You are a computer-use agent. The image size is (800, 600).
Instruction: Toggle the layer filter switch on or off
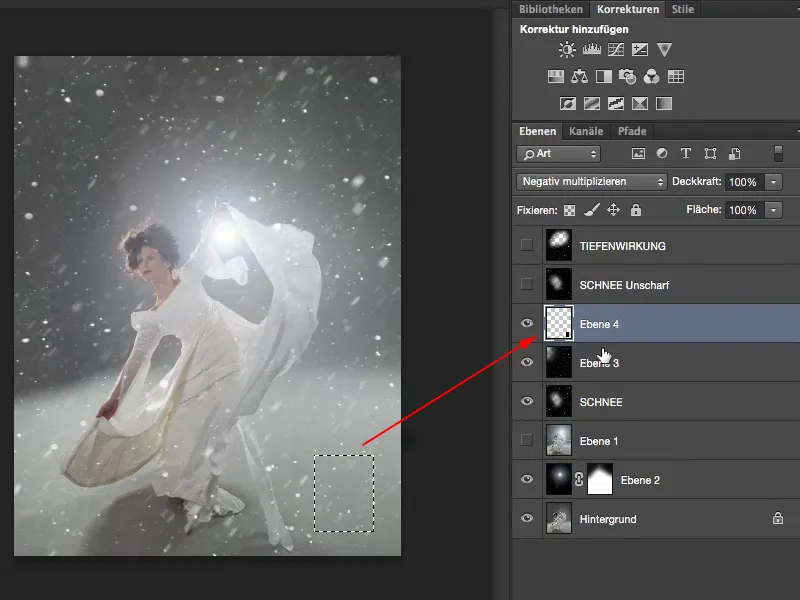pyautogui.click(x=778, y=154)
